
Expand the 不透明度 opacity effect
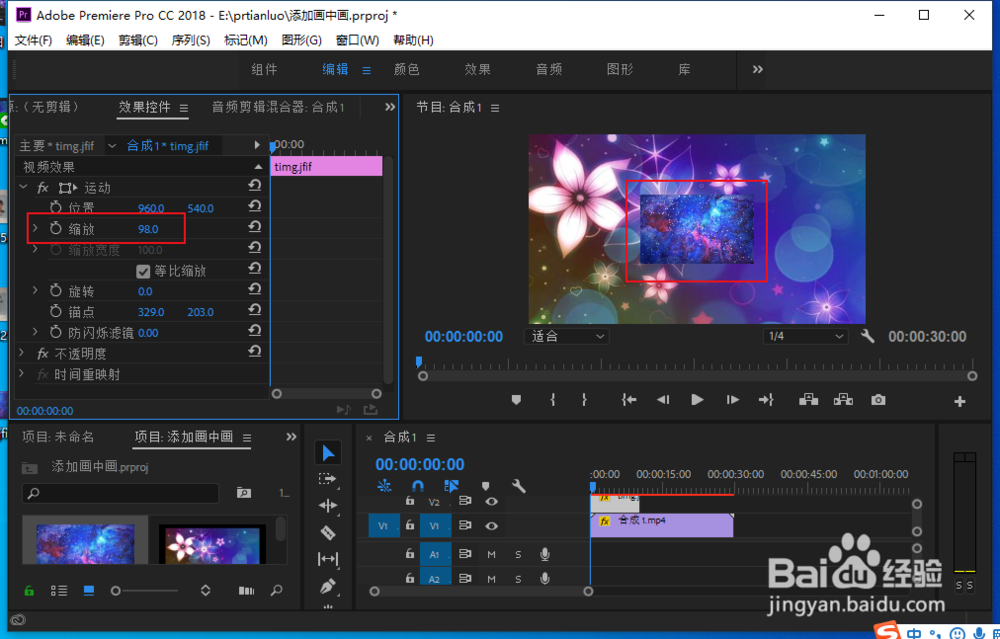[x=22, y=352]
